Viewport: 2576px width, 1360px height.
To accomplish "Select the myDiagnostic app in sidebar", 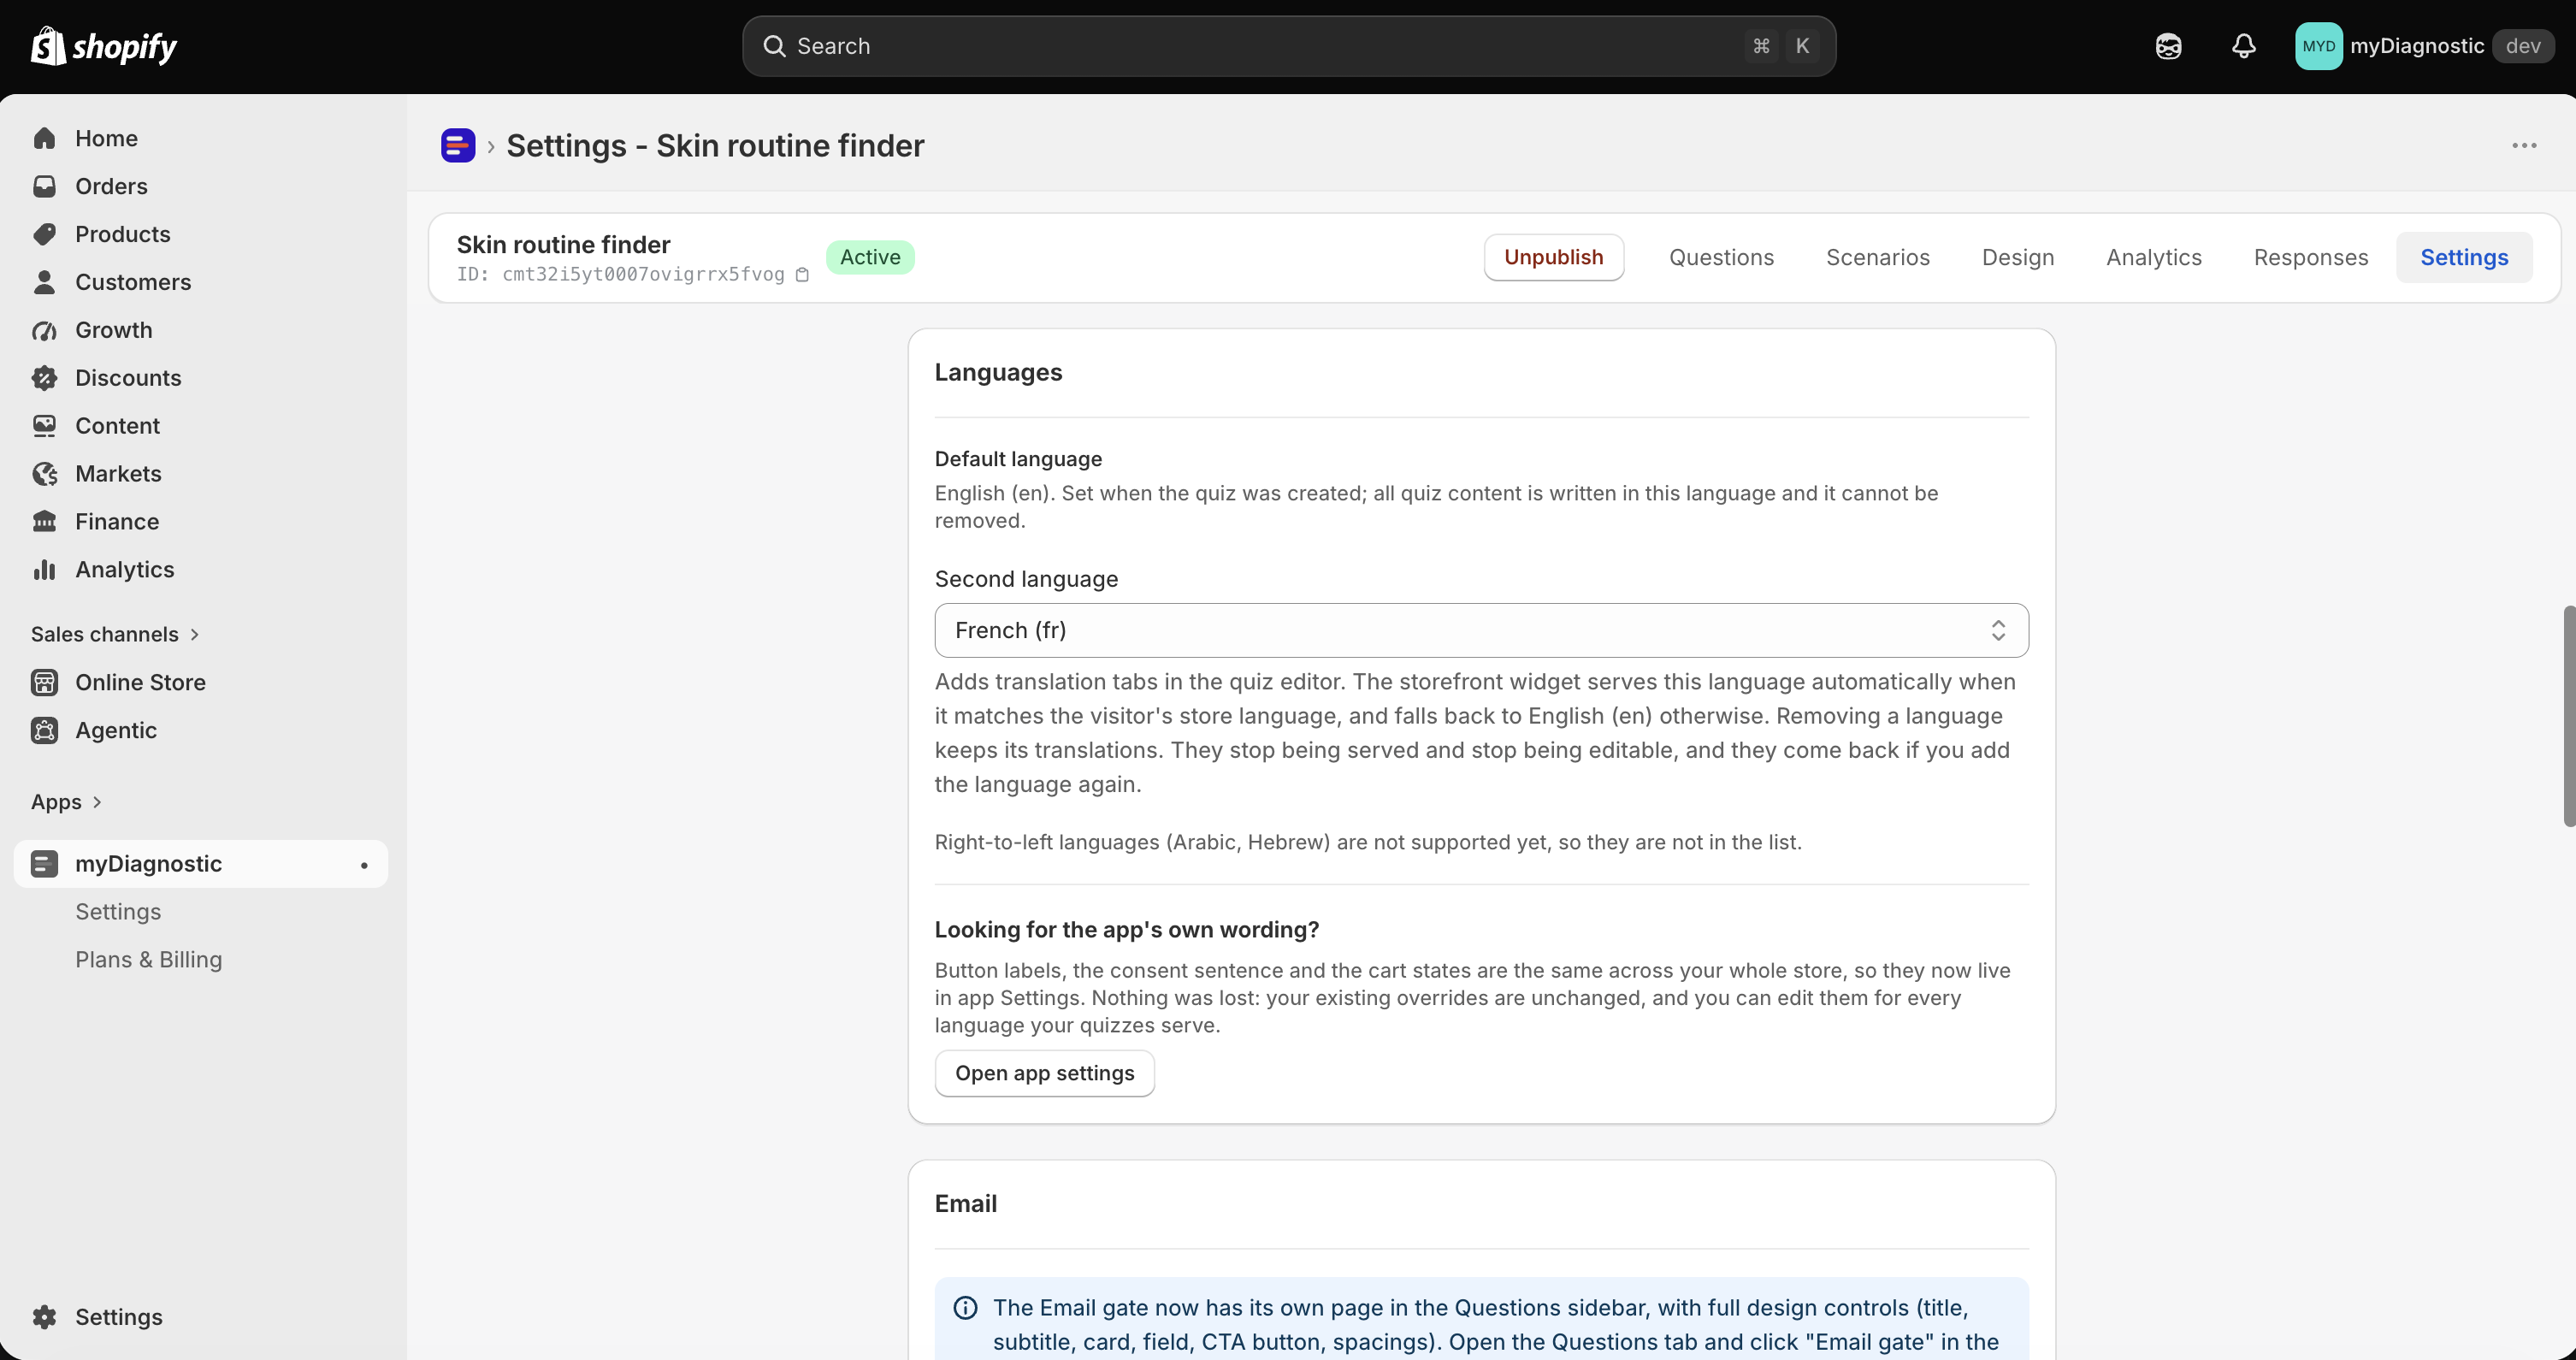I will pos(201,863).
